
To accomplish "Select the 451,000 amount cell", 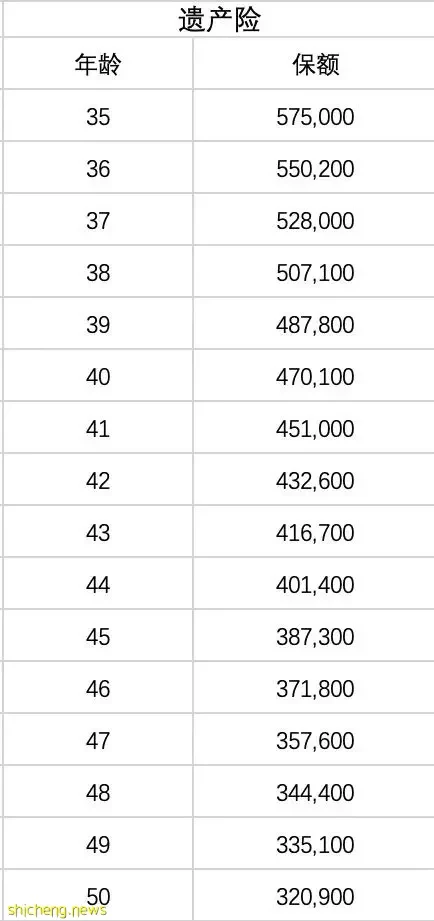I will 315,428.
